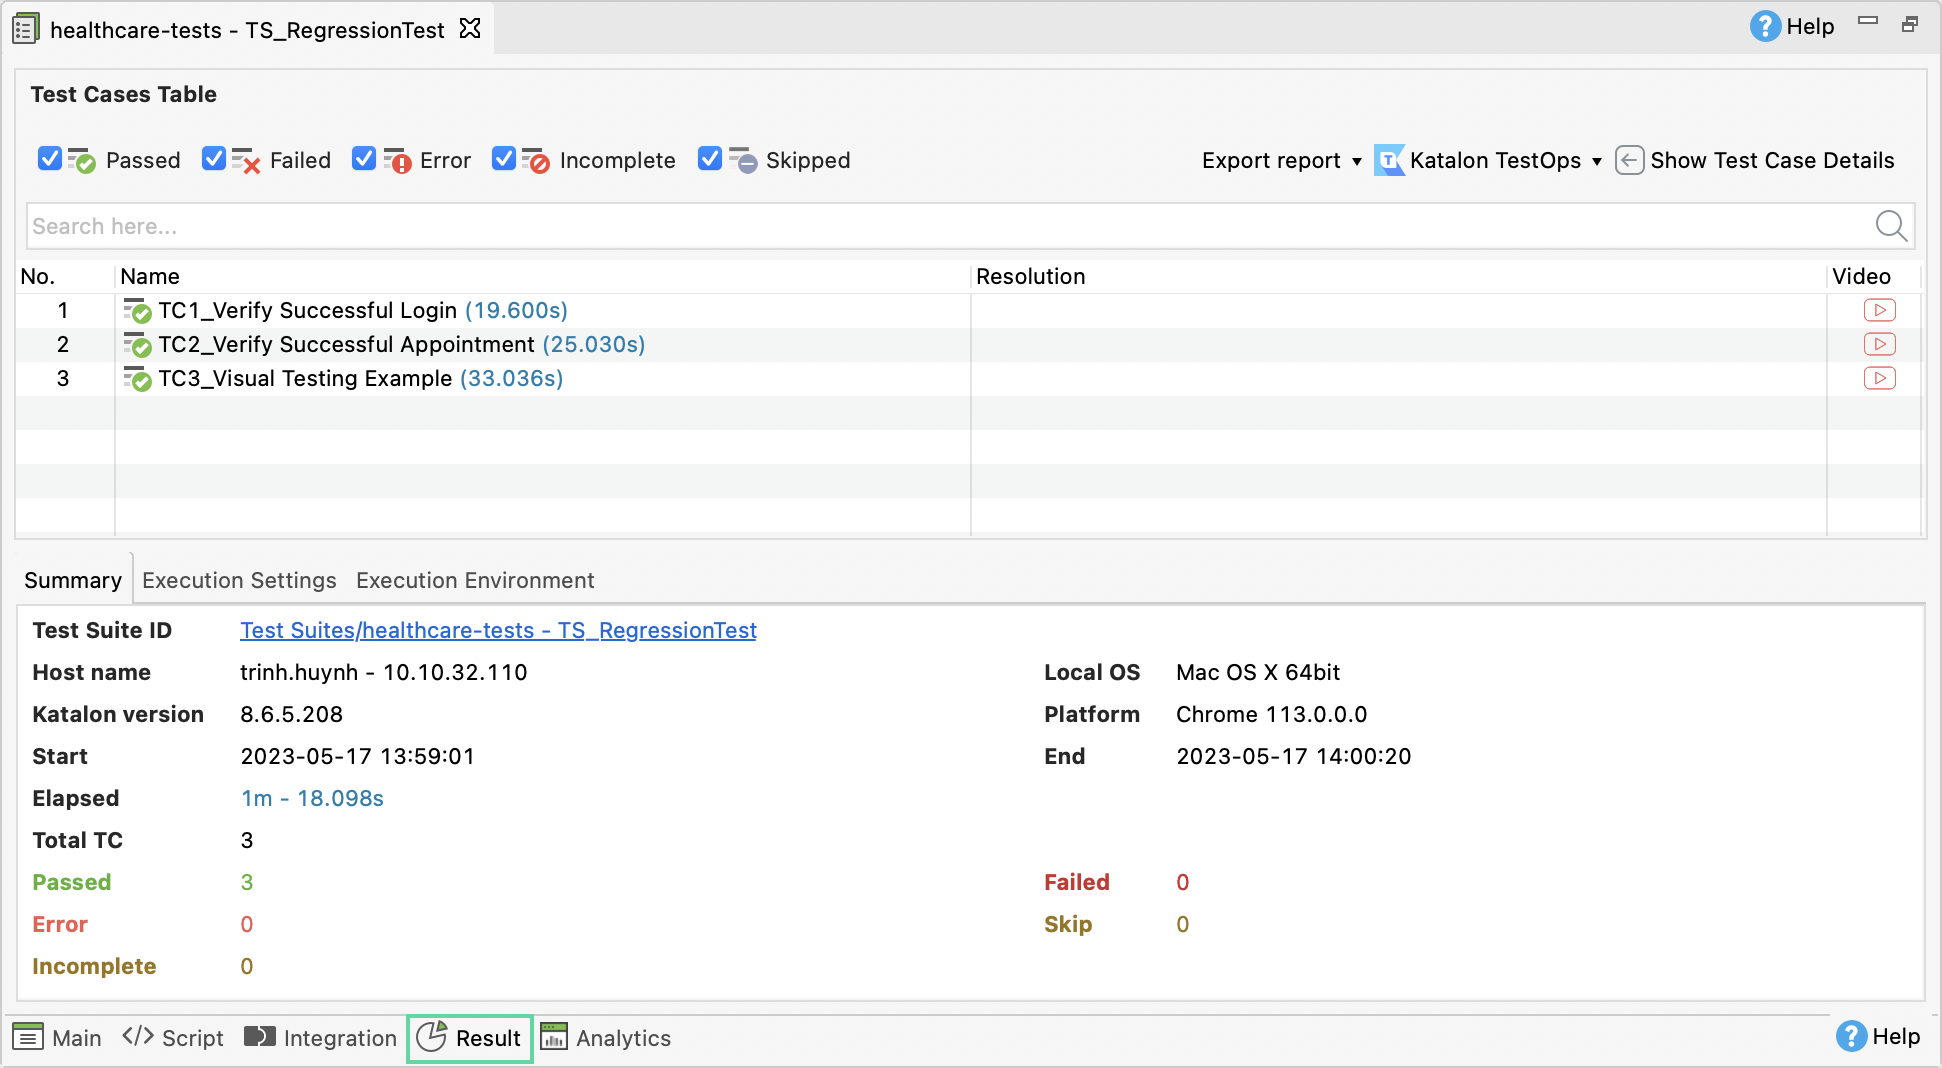
Task: Switch to the Analytics bottom tab
Action: pos(606,1038)
